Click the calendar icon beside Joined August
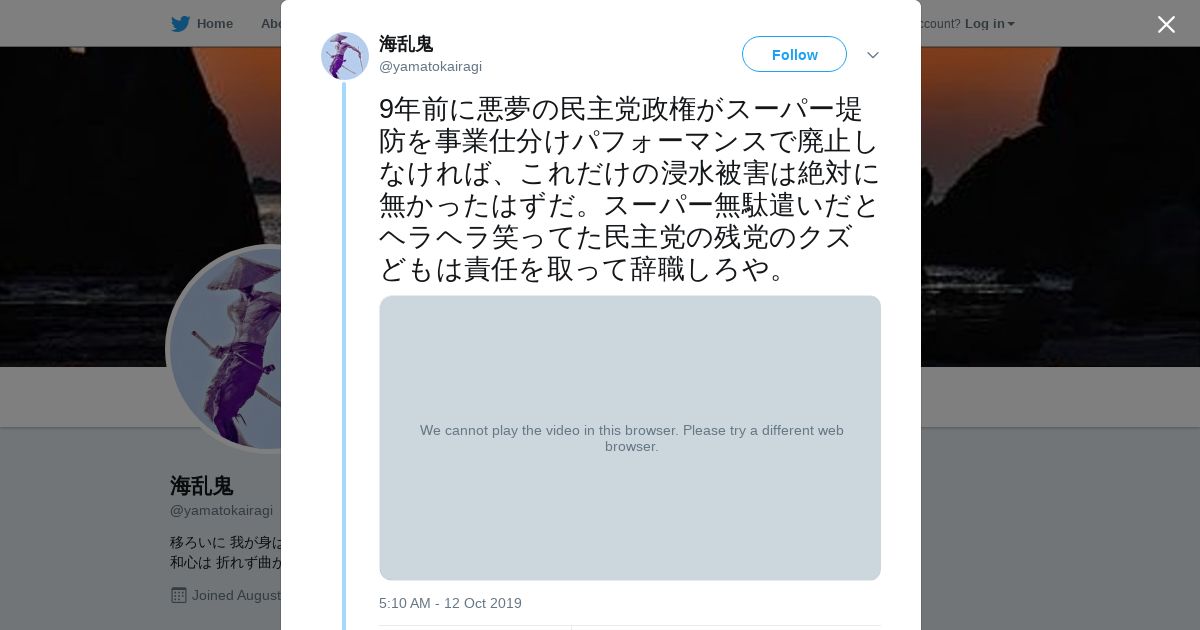This screenshot has height=630, width=1200. [179, 595]
